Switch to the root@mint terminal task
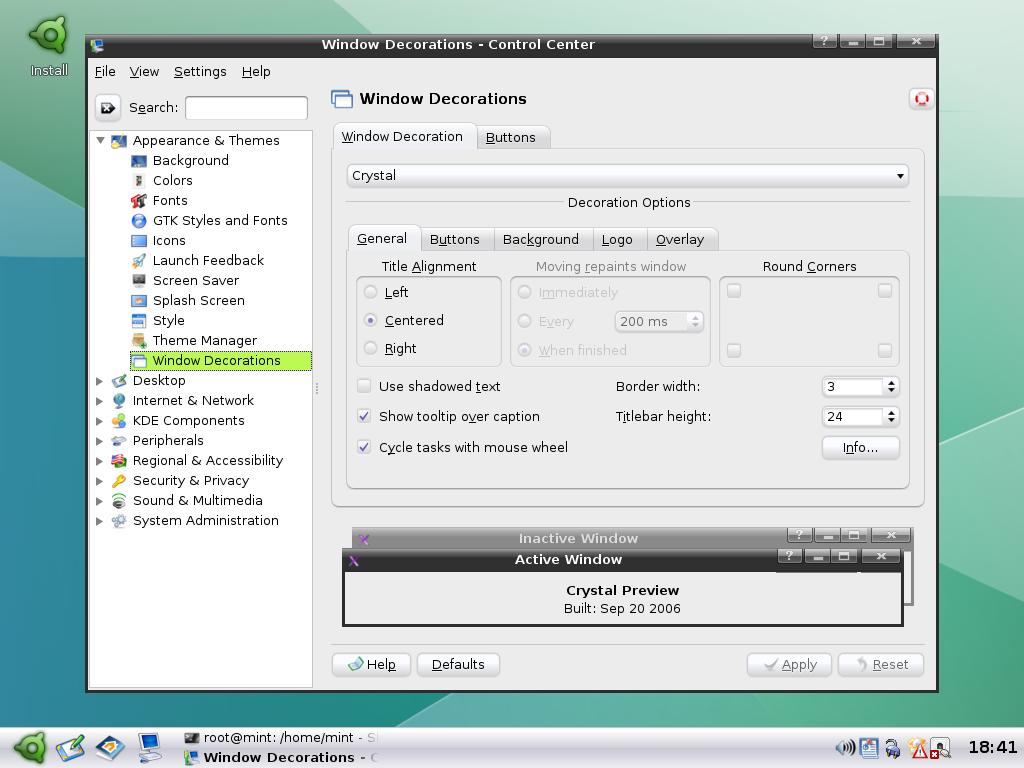 [x=281, y=738]
